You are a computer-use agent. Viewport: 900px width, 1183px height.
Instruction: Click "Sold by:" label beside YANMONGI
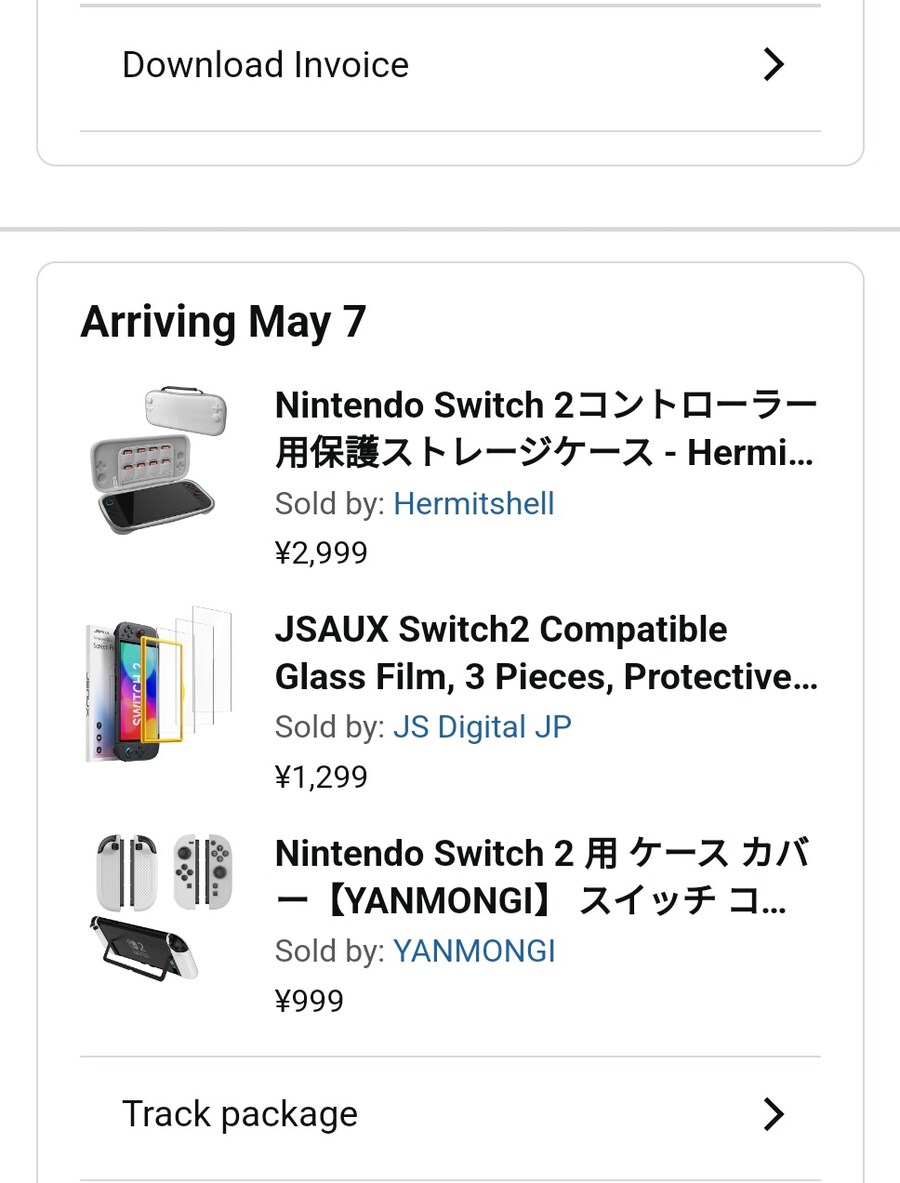pyautogui.click(x=329, y=951)
